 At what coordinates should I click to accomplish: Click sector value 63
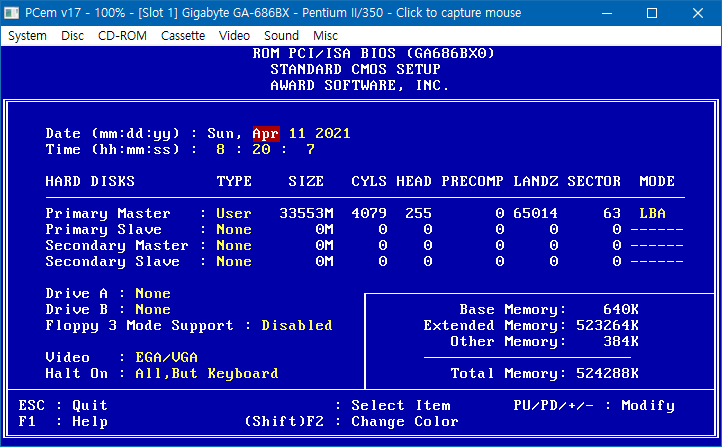click(611, 213)
